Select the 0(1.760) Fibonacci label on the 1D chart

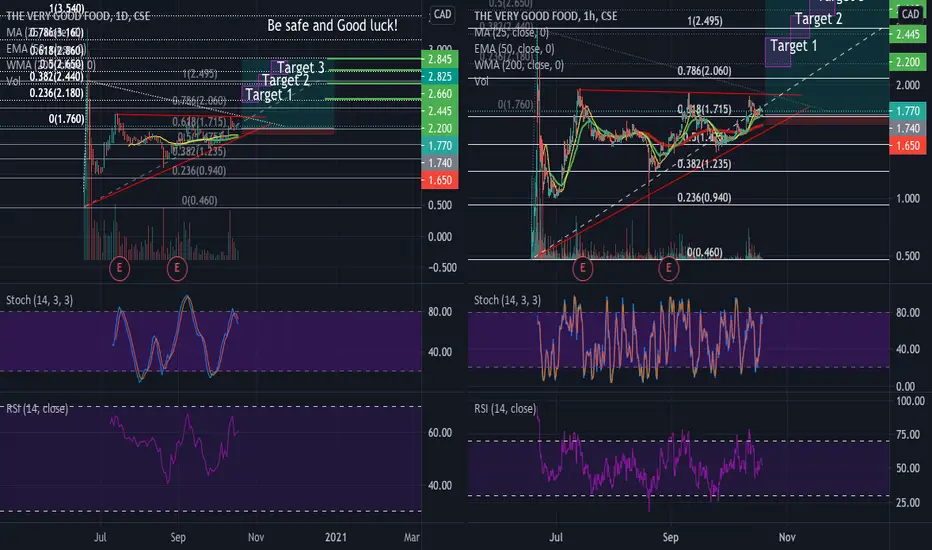pos(67,119)
